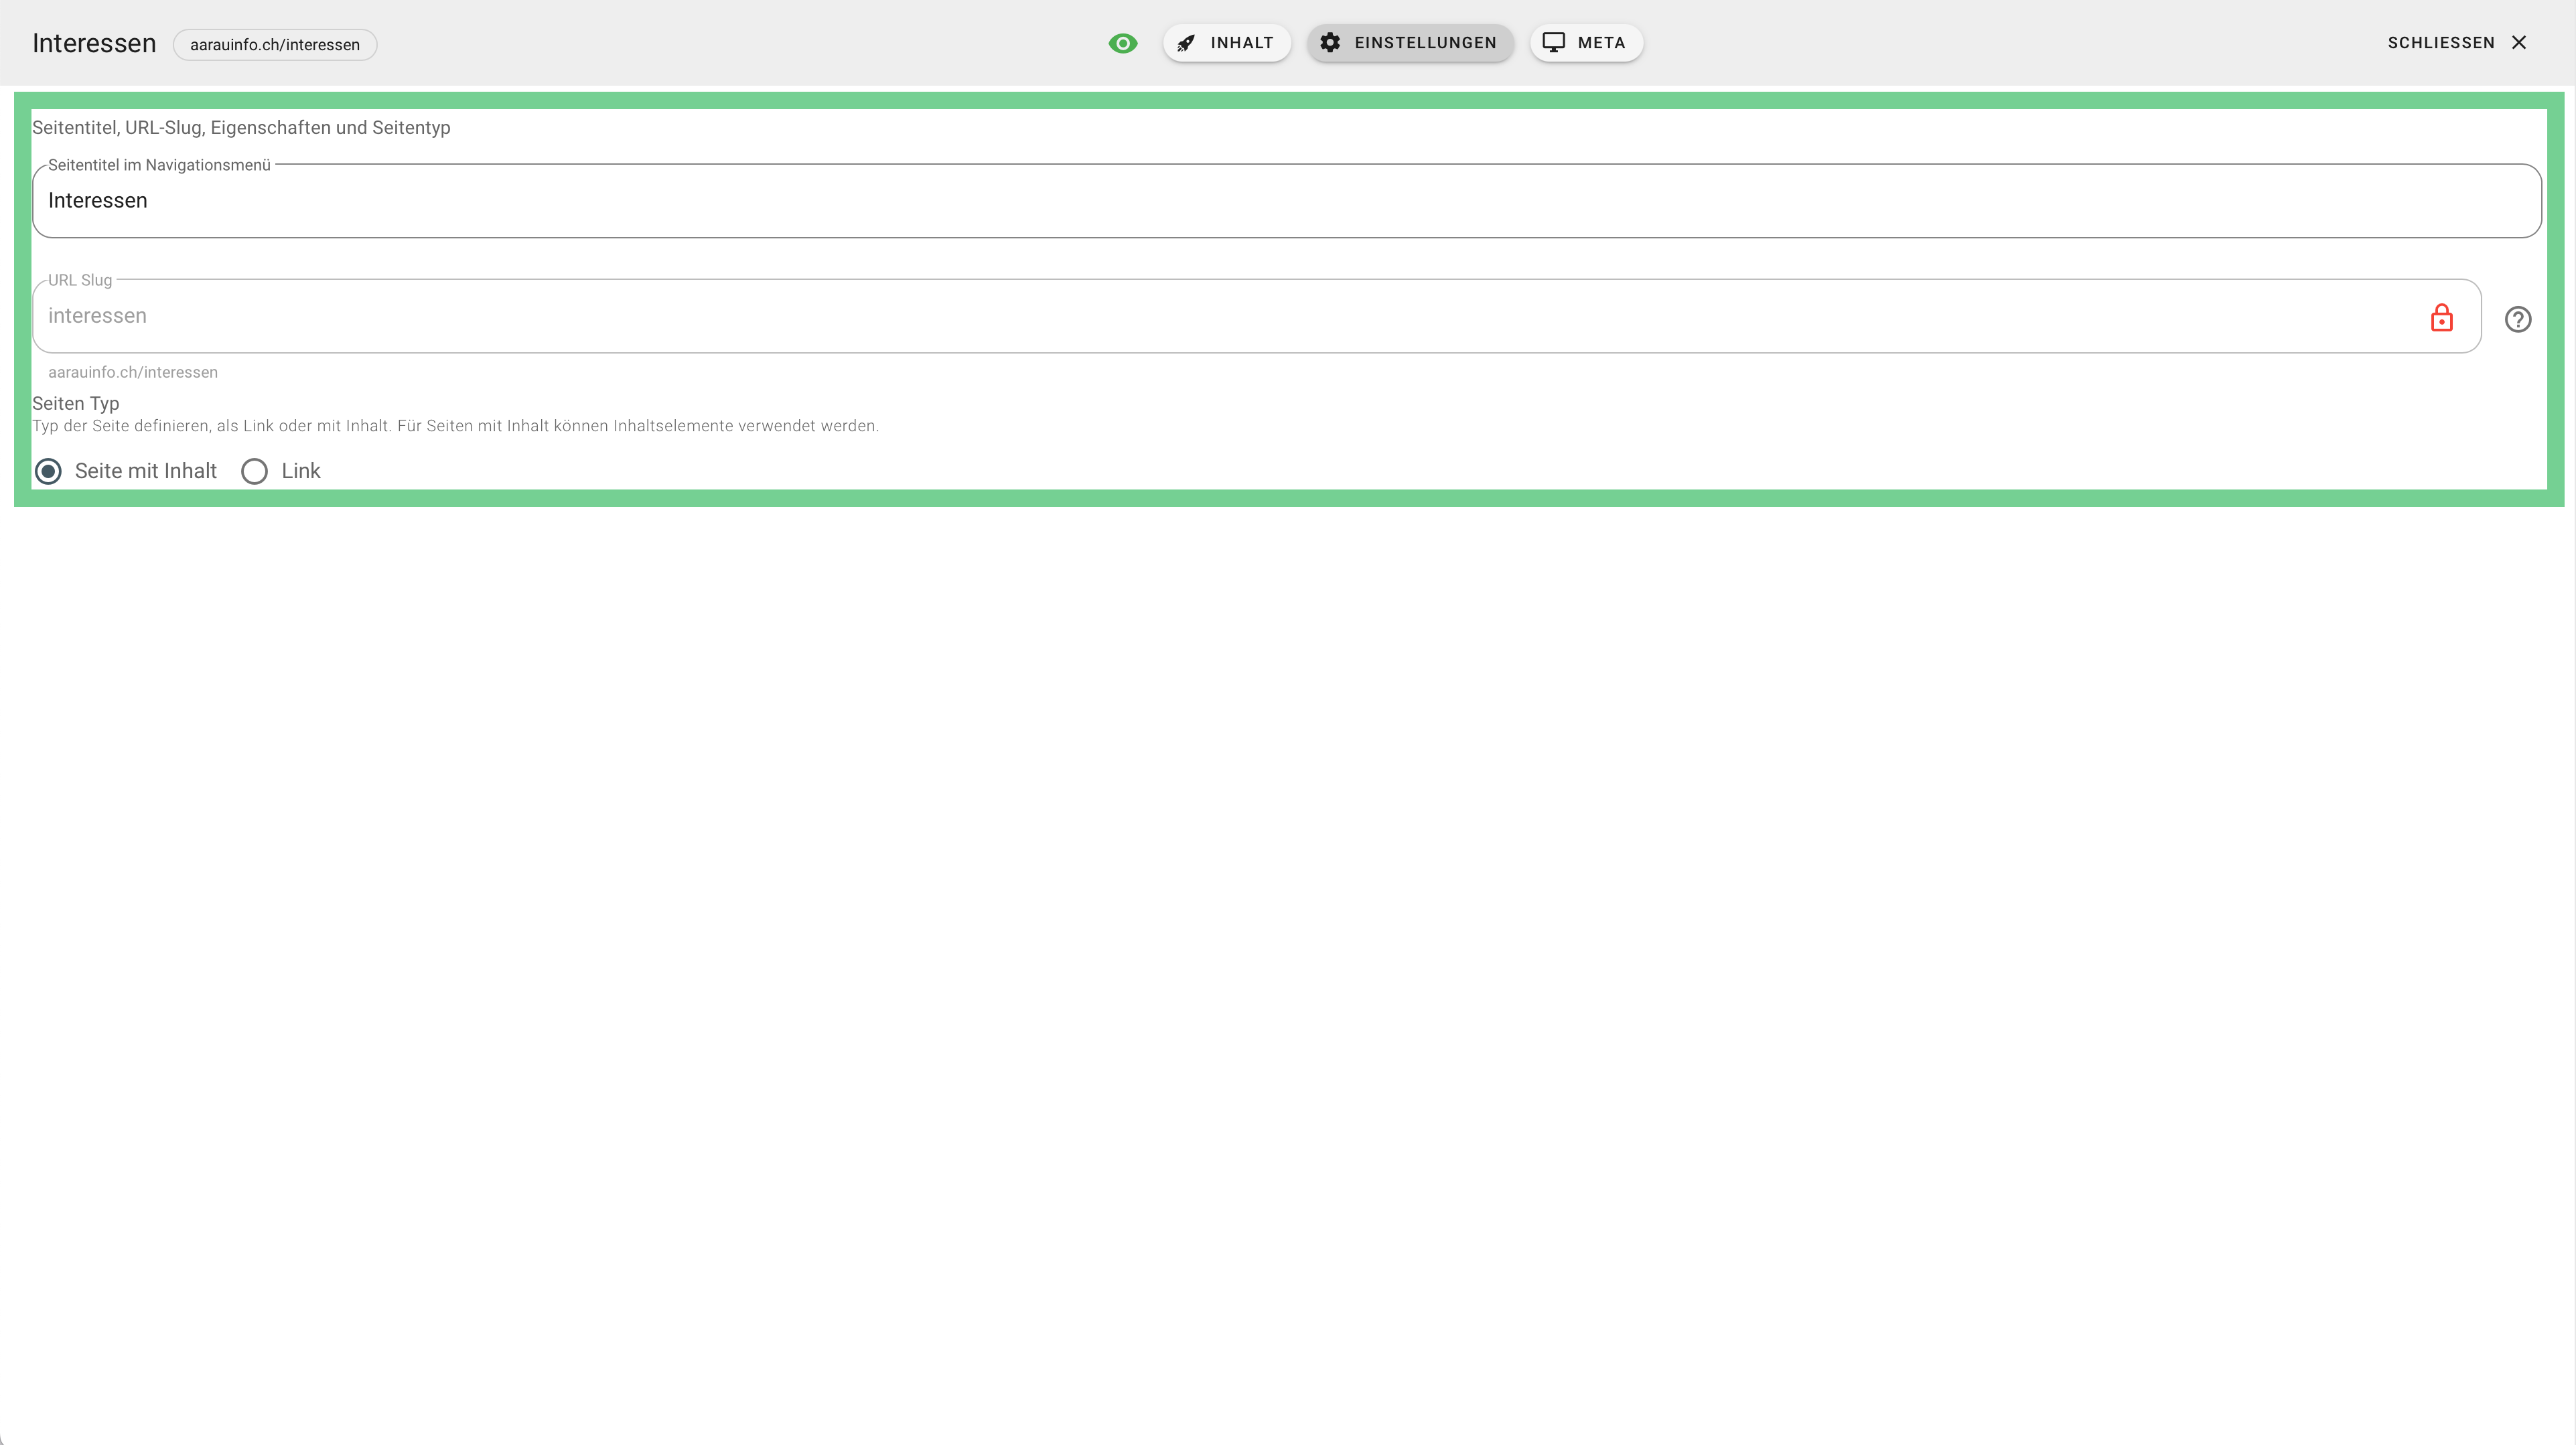Click the rocket icon on the Inhalt tab
Image resolution: width=2576 pixels, height=1445 pixels.
(1186, 43)
